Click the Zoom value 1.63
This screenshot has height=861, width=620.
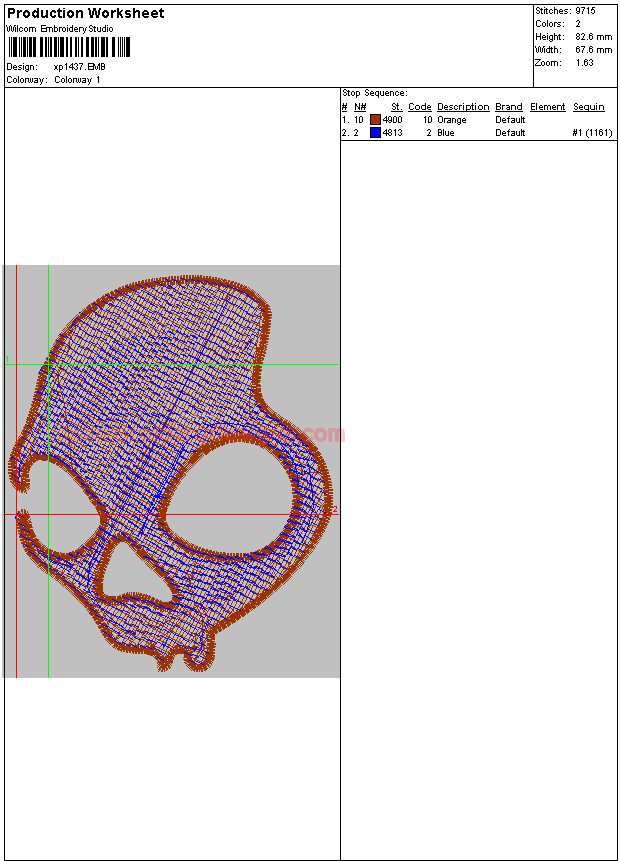coord(584,63)
